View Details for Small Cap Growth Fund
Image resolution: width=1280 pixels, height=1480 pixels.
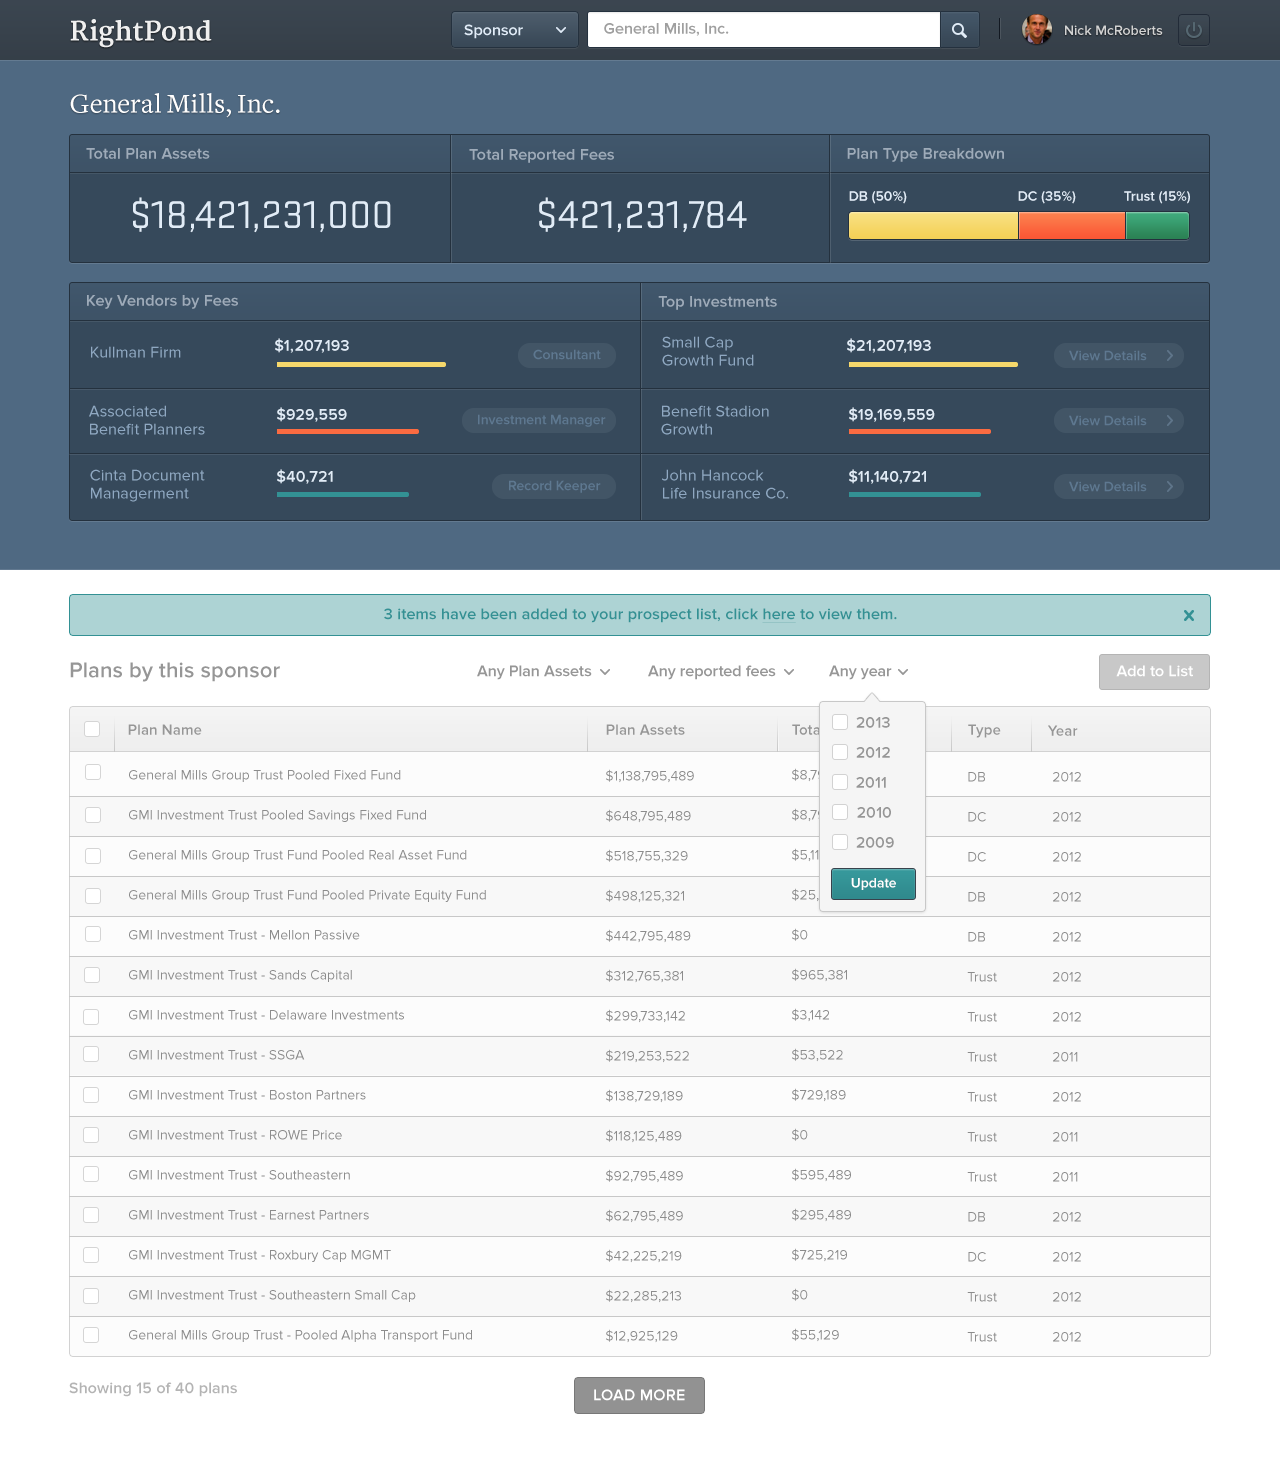(x=1118, y=356)
